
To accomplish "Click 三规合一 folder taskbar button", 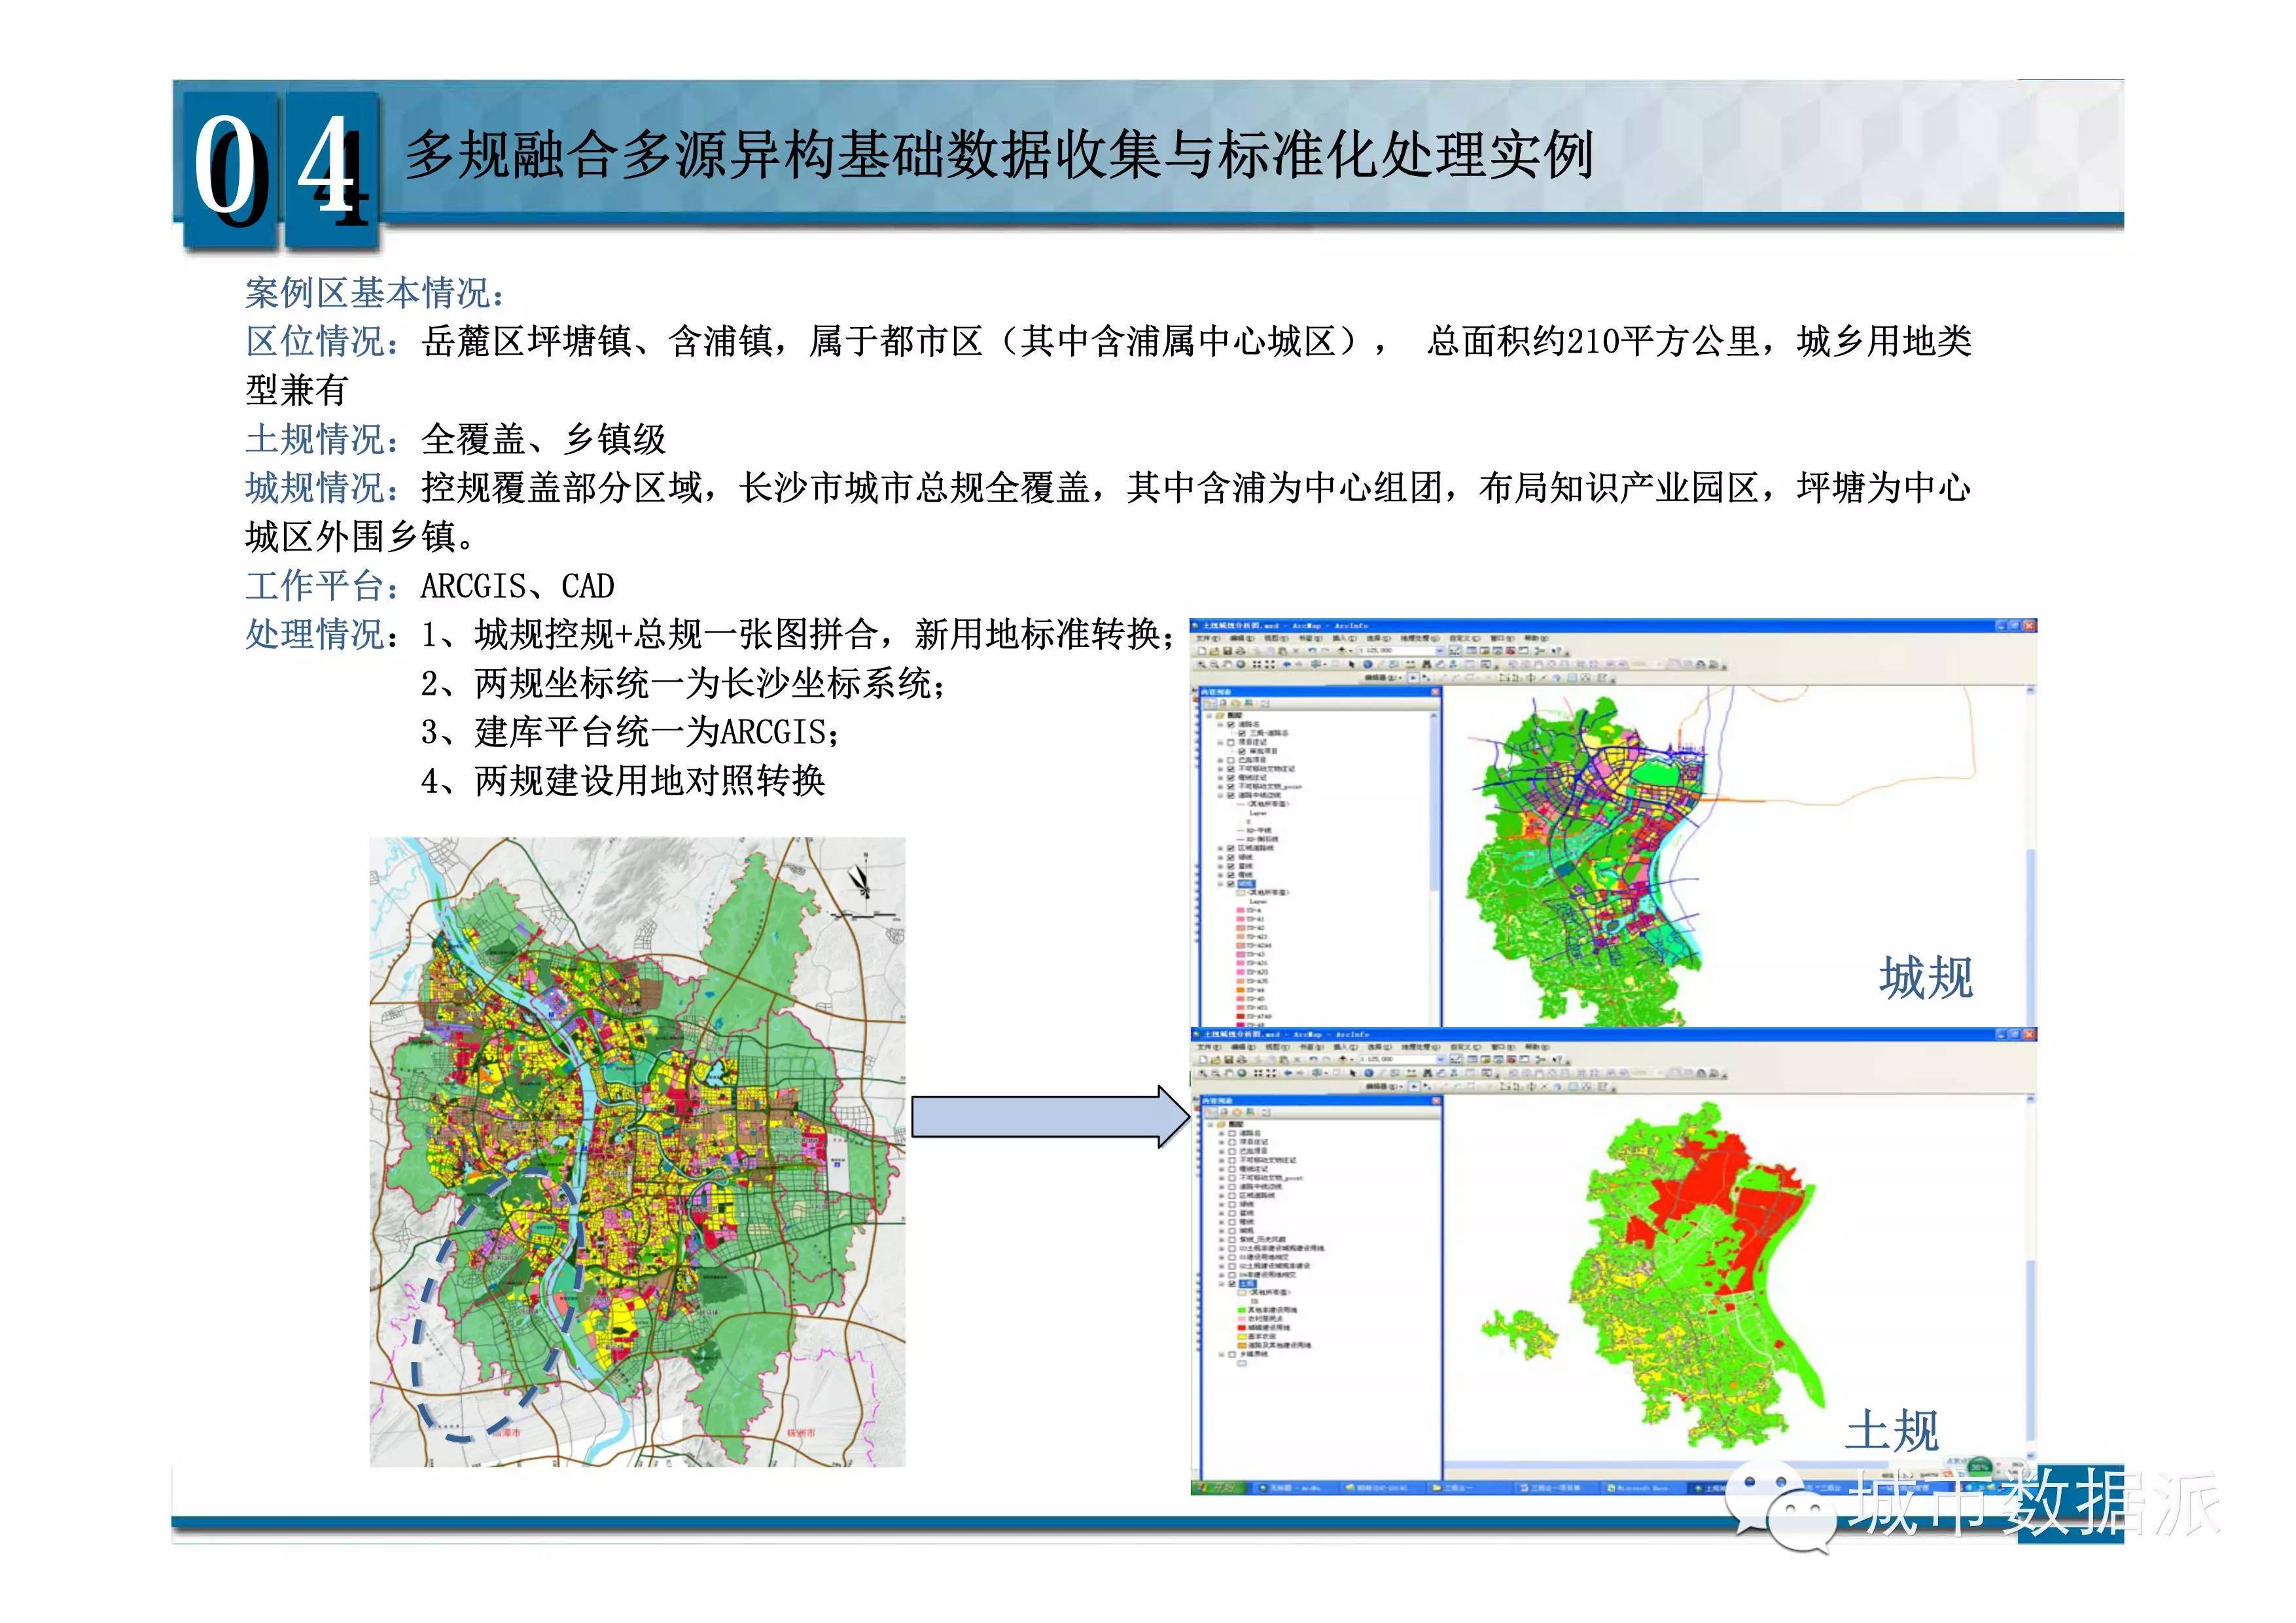I will (x=1470, y=1489).
